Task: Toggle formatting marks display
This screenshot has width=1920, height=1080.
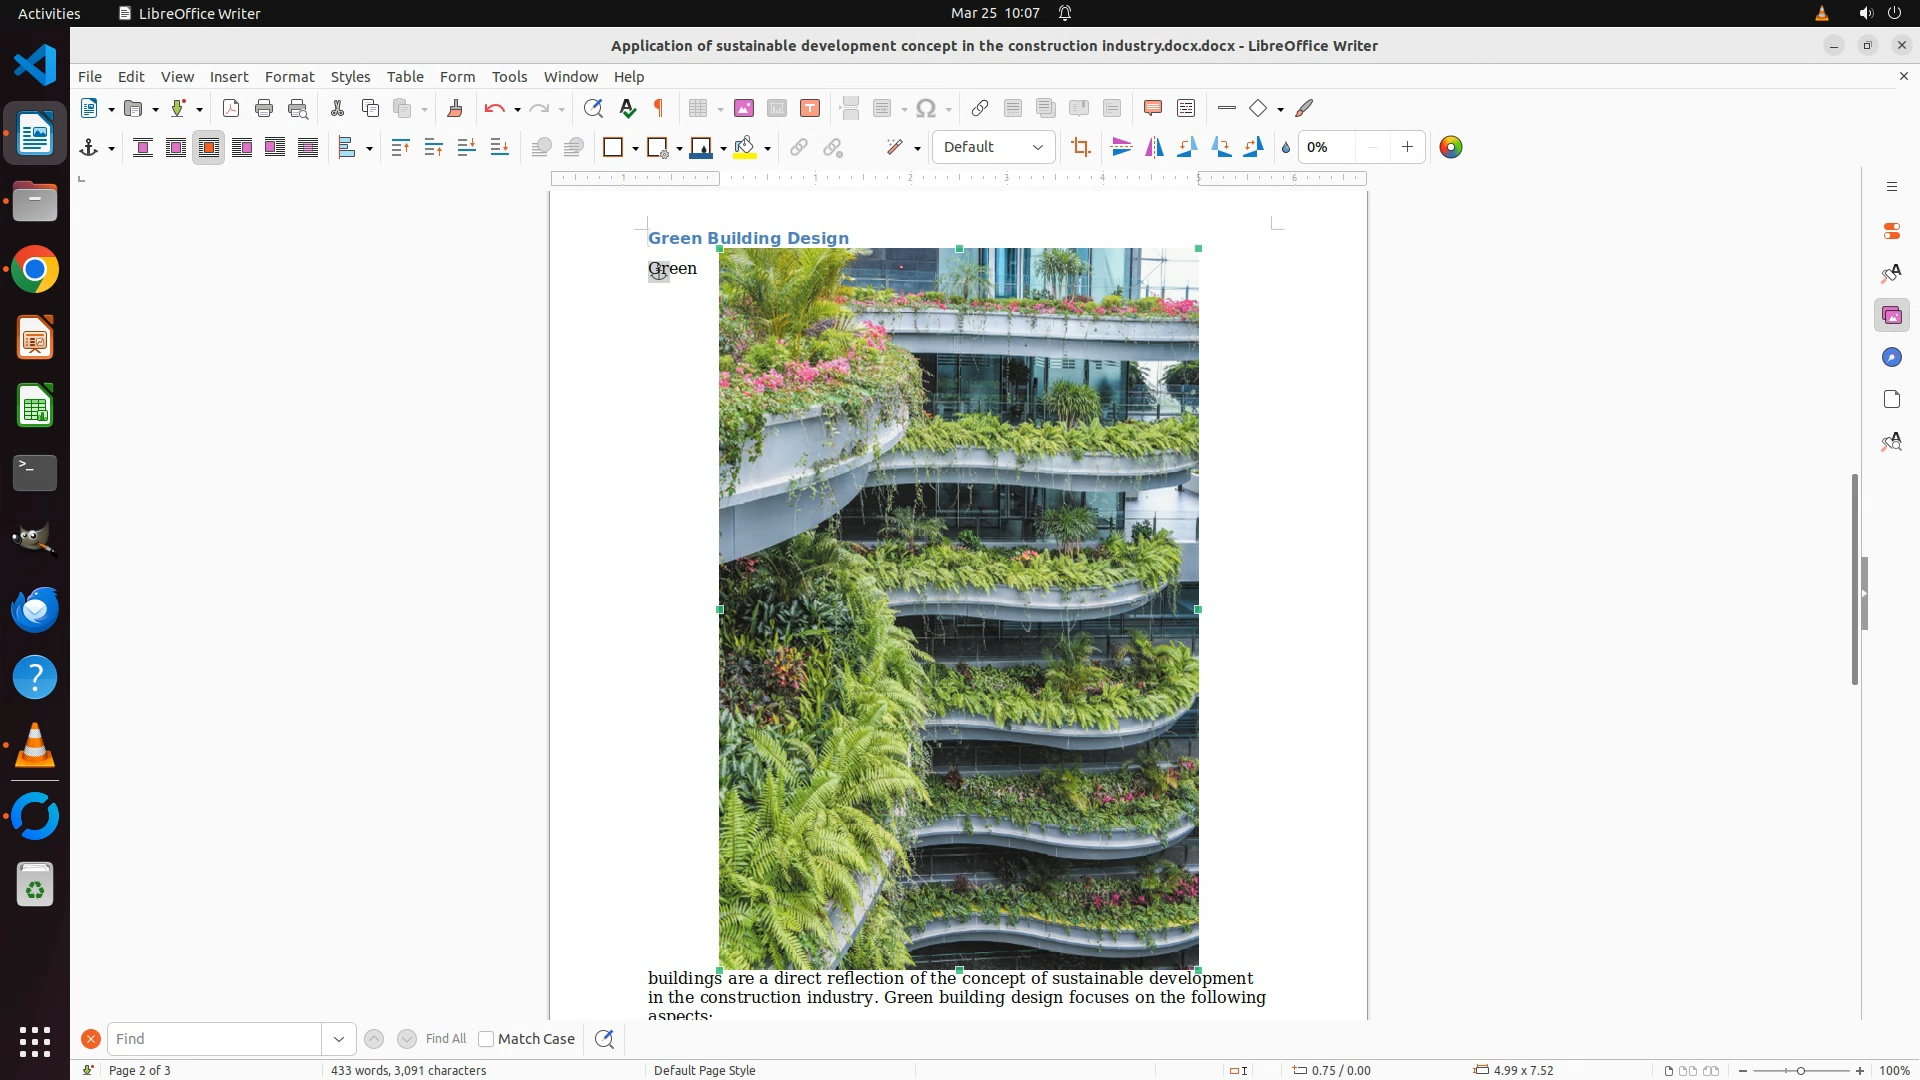Action: coord(659,108)
